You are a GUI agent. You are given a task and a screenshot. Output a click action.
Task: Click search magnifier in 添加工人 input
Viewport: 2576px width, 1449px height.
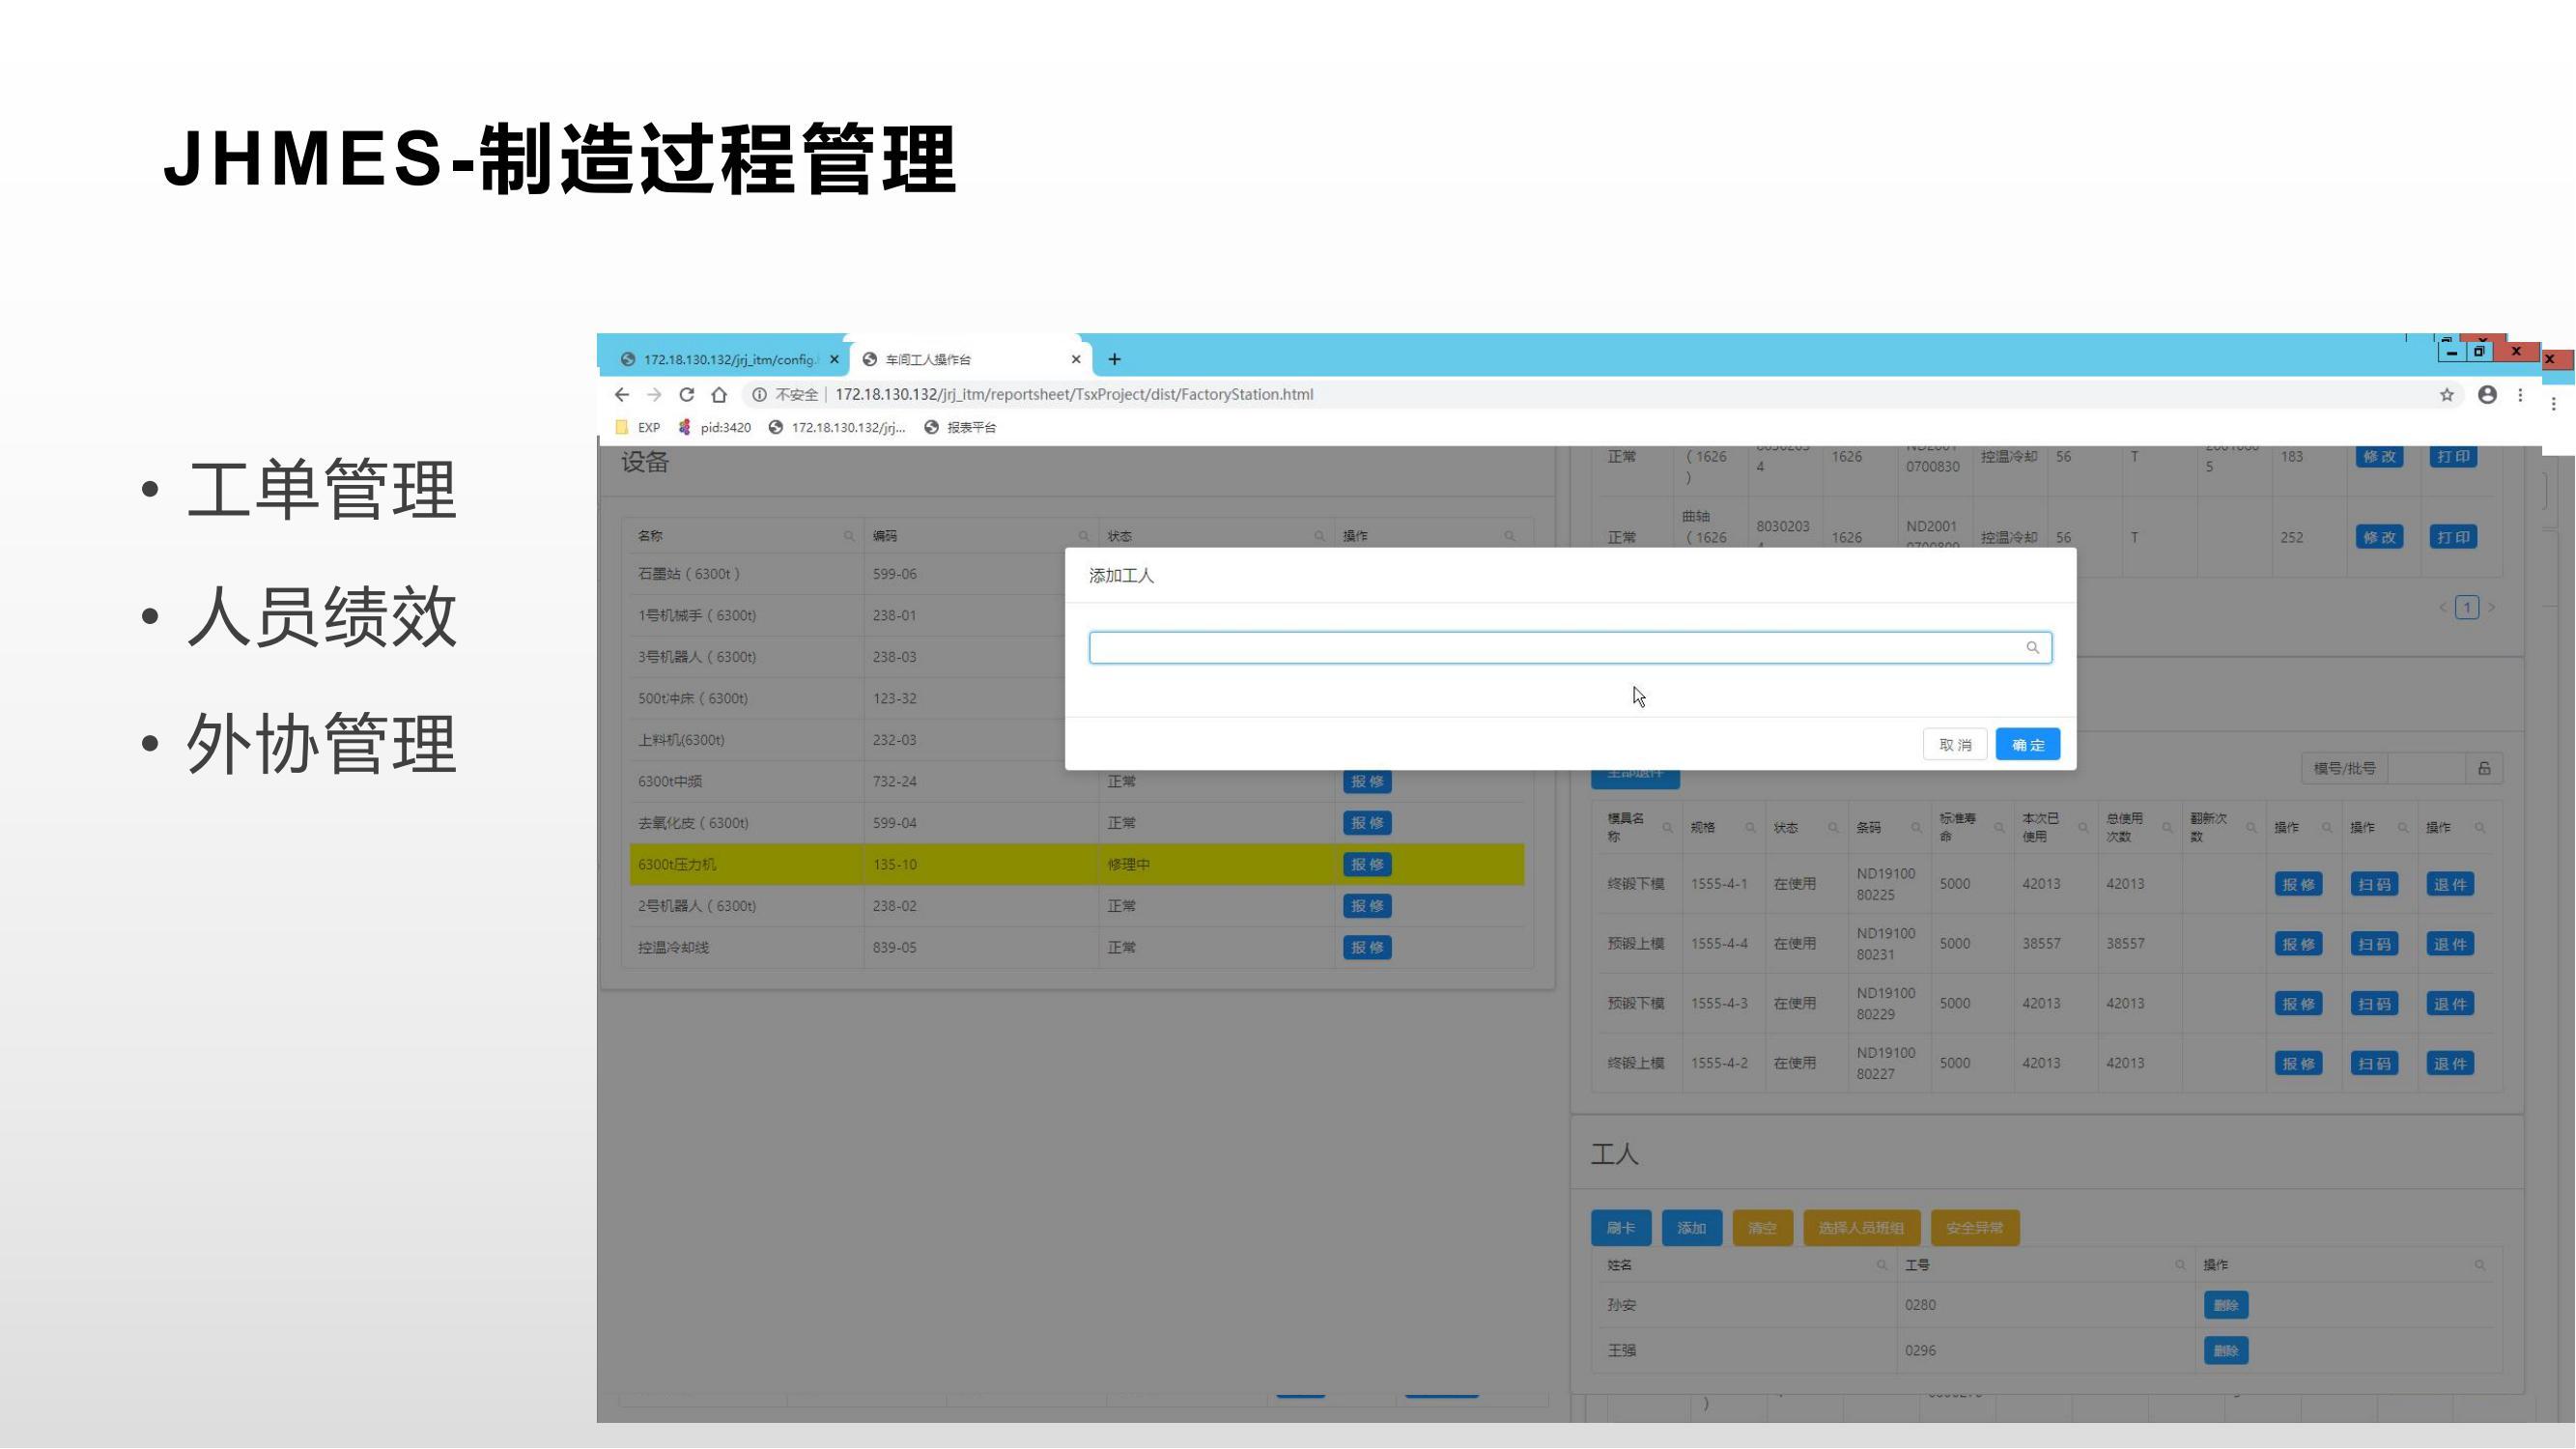2032,648
